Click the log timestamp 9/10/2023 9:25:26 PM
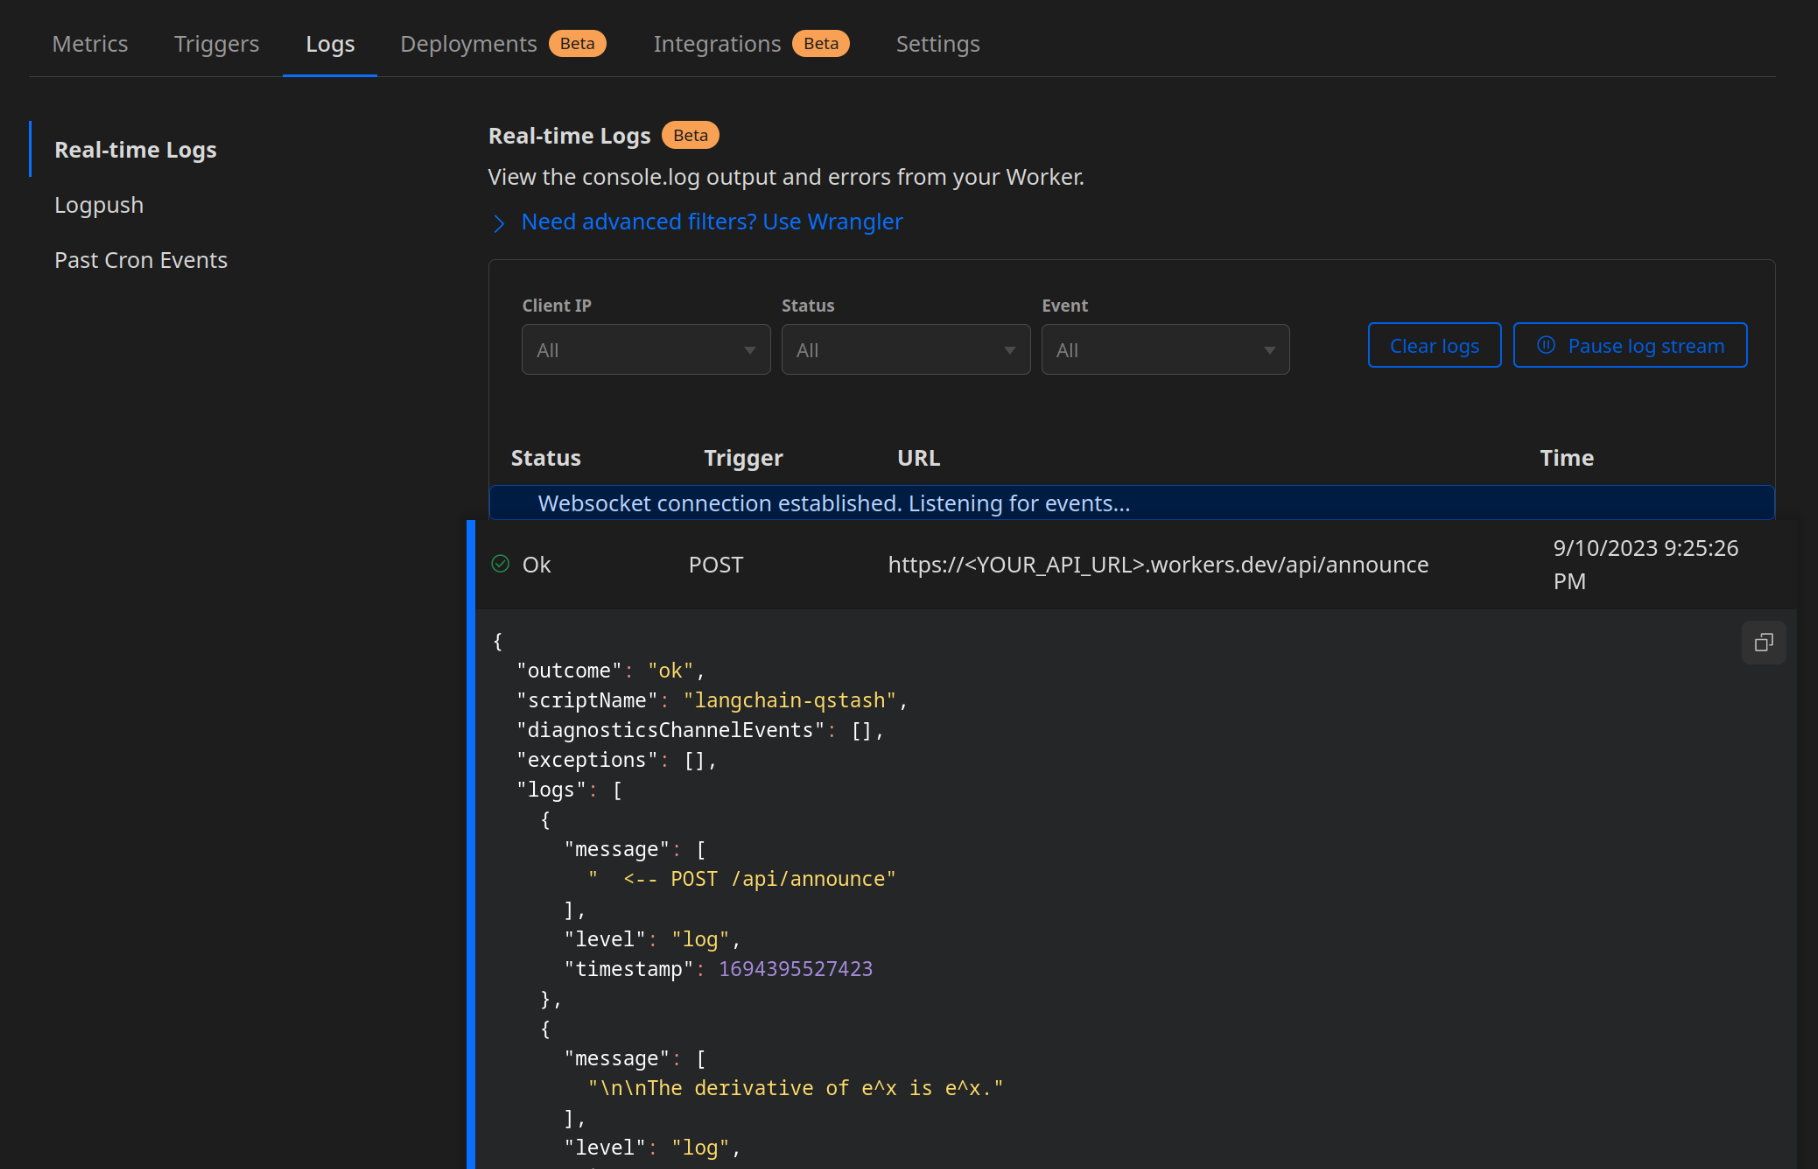The height and width of the screenshot is (1169, 1818). pyautogui.click(x=1646, y=565)
